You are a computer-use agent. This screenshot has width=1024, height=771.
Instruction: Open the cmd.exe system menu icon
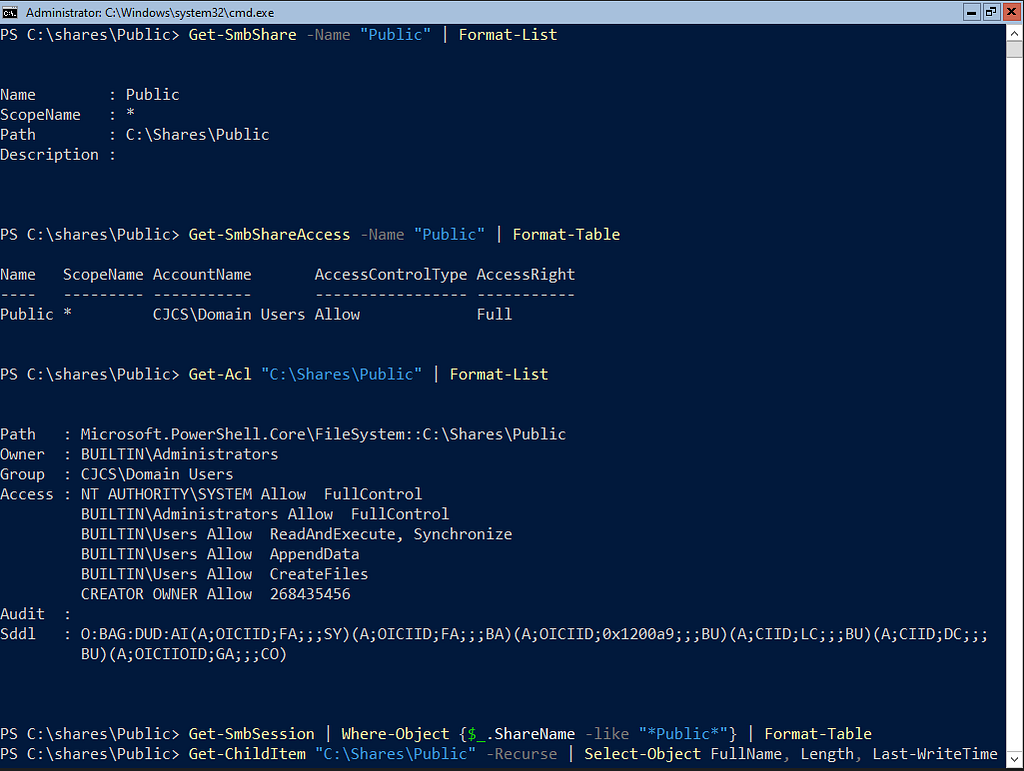(10, 12)
